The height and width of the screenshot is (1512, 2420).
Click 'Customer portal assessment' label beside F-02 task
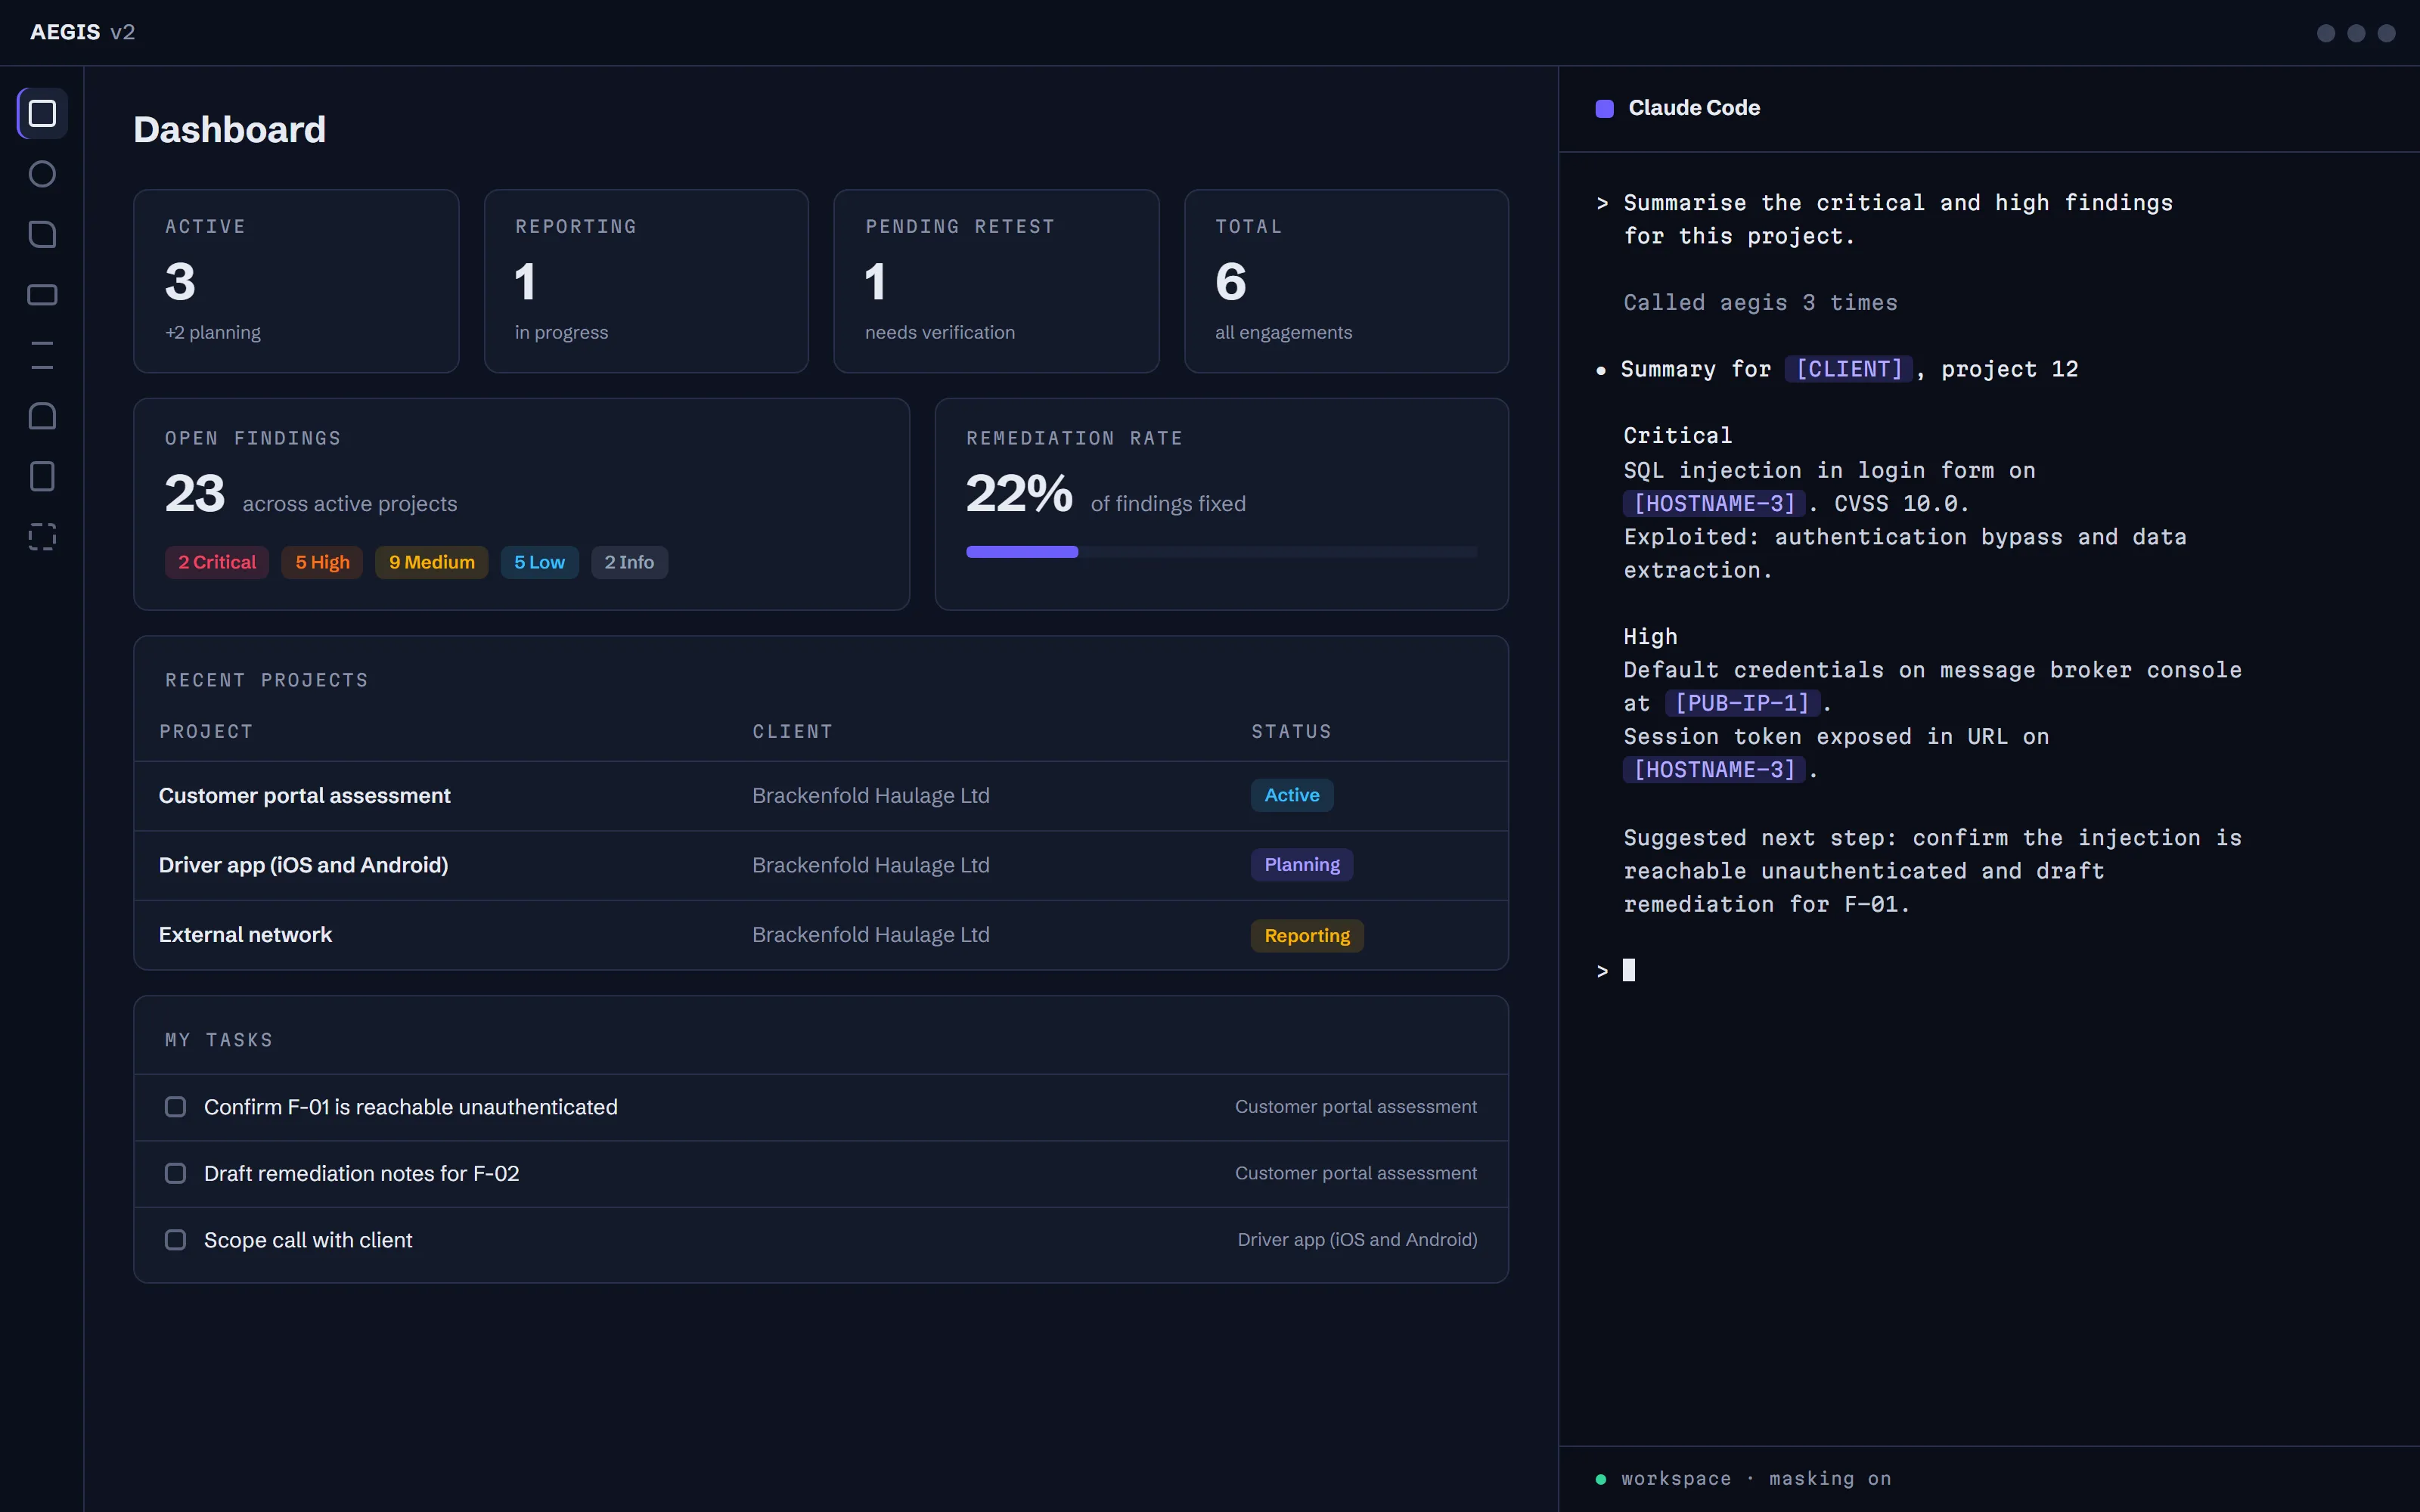(1355, 1173)
